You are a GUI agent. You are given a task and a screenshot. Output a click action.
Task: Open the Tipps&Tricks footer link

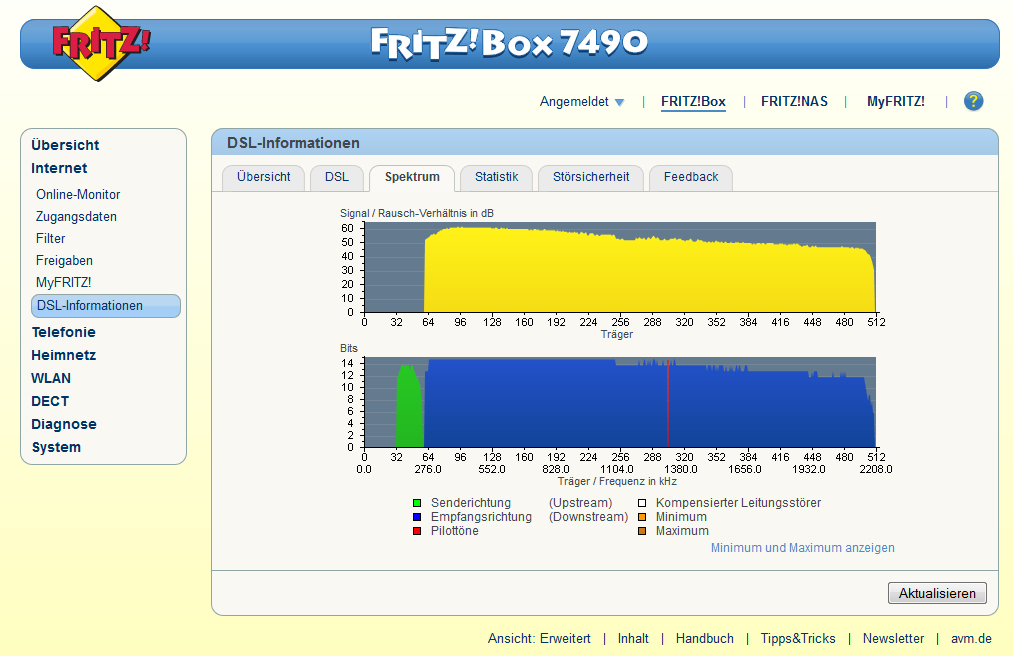click(x=797, y=639)
